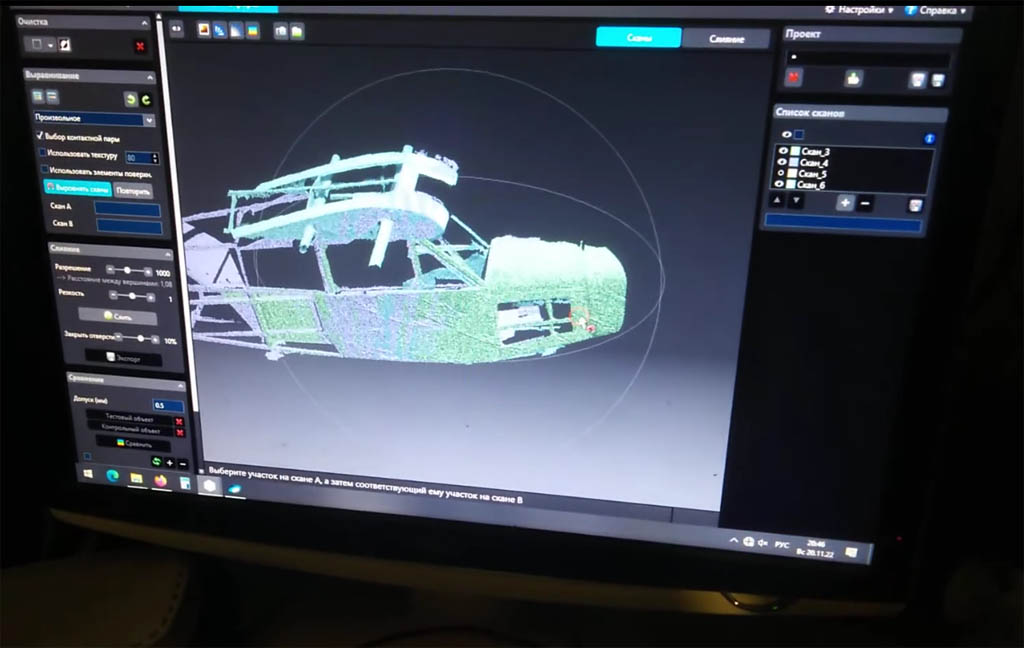
Task: Click the first save icon in Проект panel
Action: [918, 80]
